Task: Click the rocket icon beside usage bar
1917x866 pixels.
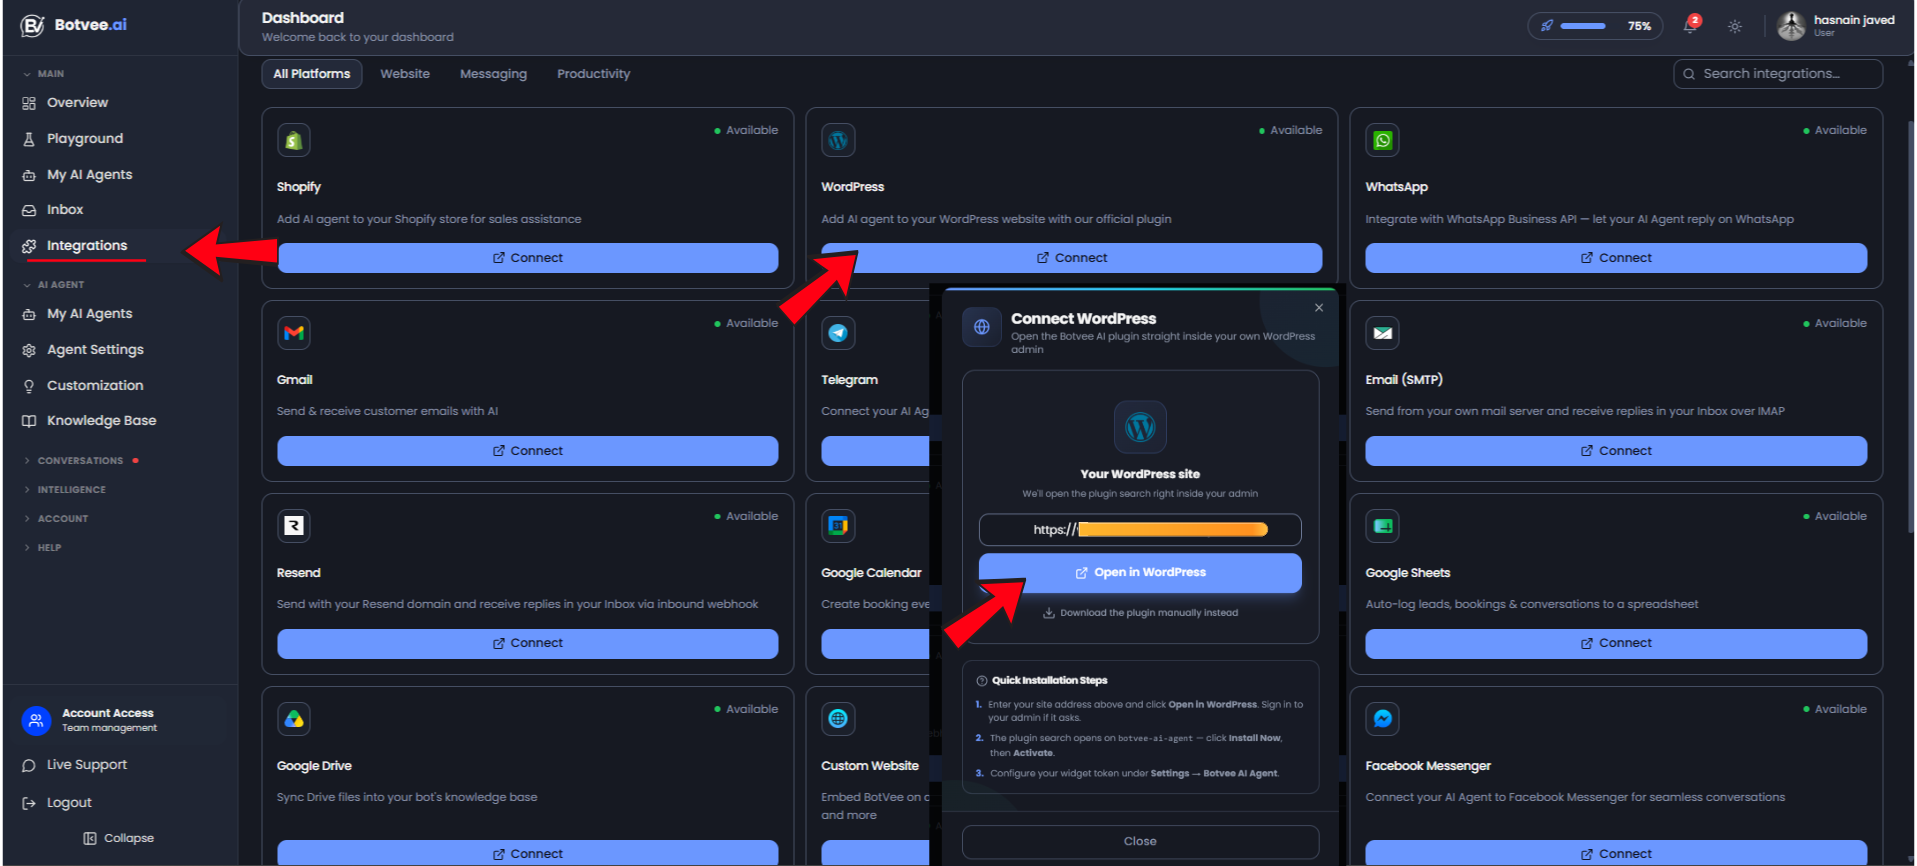Action: pos(1547,26)
